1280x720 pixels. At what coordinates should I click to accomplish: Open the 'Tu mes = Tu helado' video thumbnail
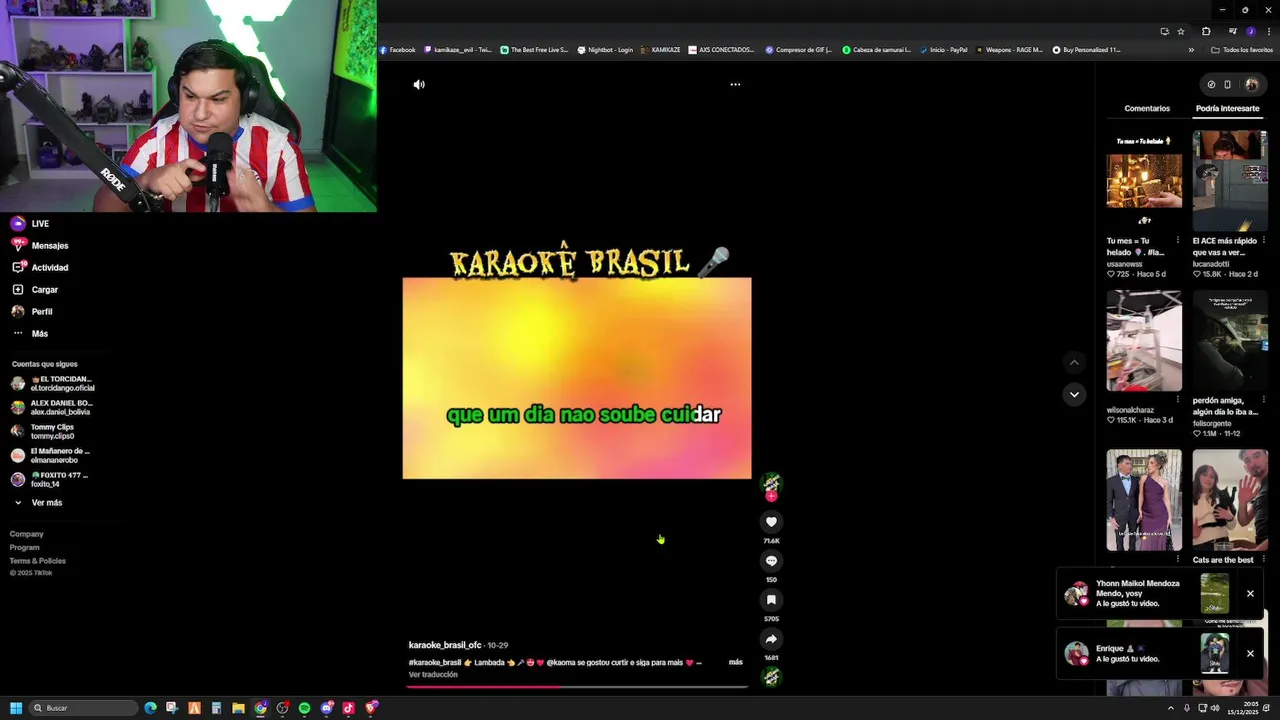point(1144,180)
